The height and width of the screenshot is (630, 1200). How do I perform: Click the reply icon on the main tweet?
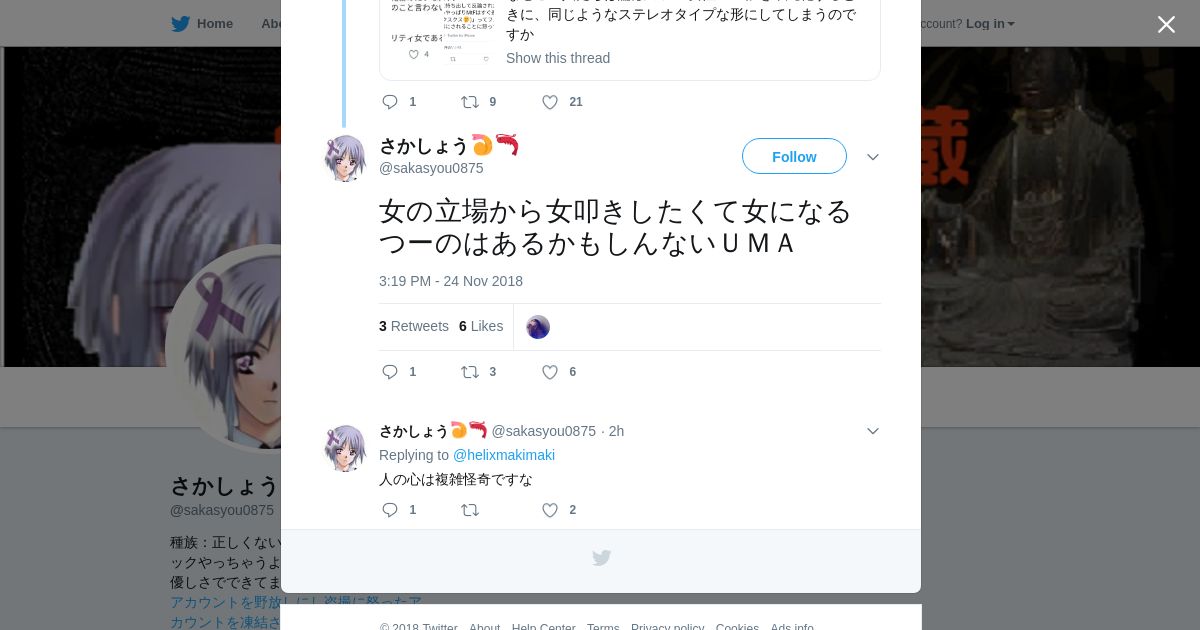pos(390,372)
